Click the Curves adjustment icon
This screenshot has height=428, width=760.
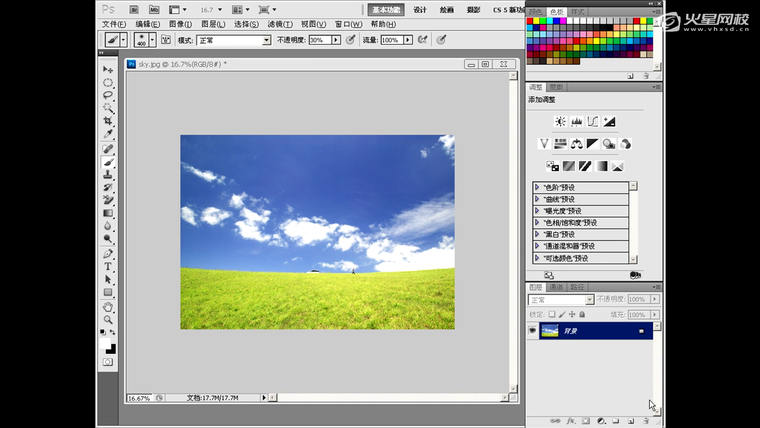(x=592, y=122)
